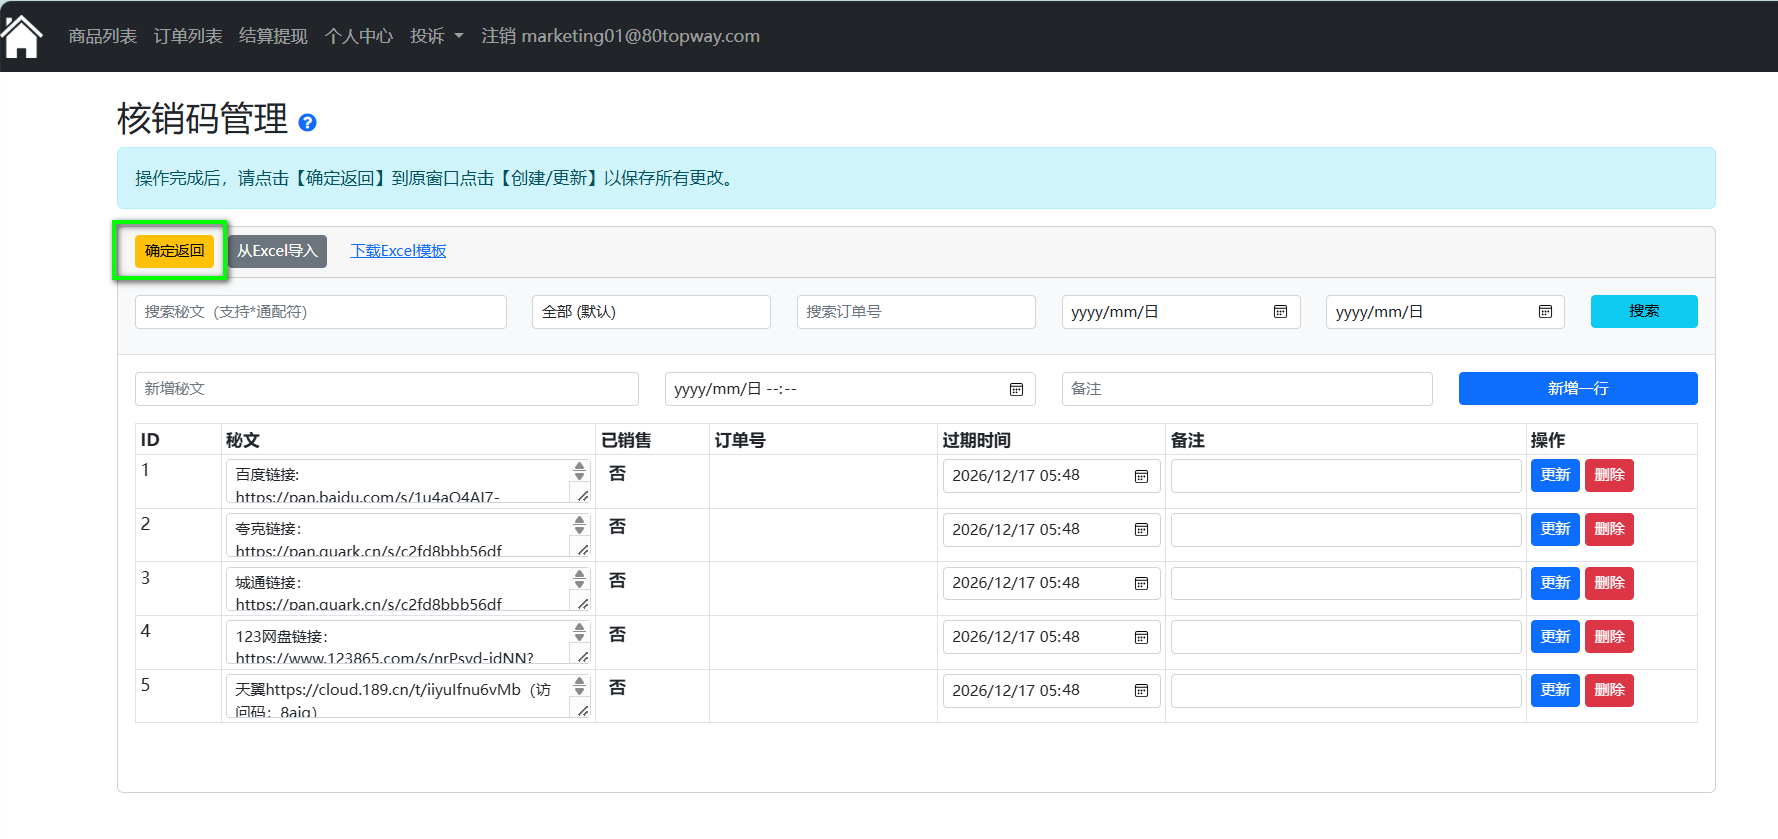Image resolution: width=1778 pixels, height=839 pixels.
Task: Click scroll-down arrow in row 2 secret textarea
Action: tap(580, 530)
